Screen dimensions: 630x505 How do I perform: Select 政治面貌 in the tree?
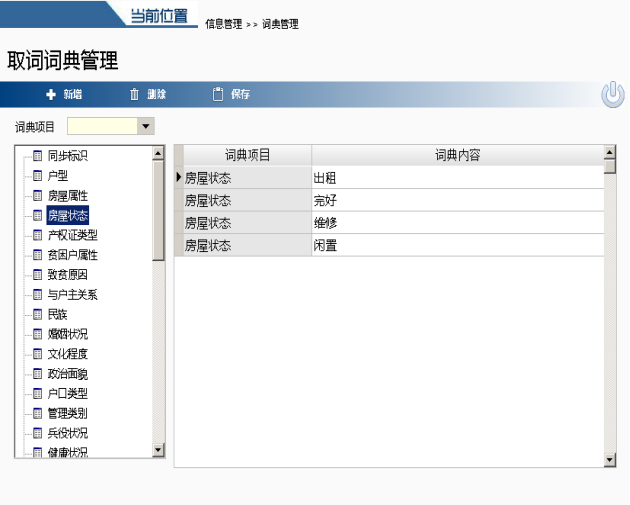point(68,374)
